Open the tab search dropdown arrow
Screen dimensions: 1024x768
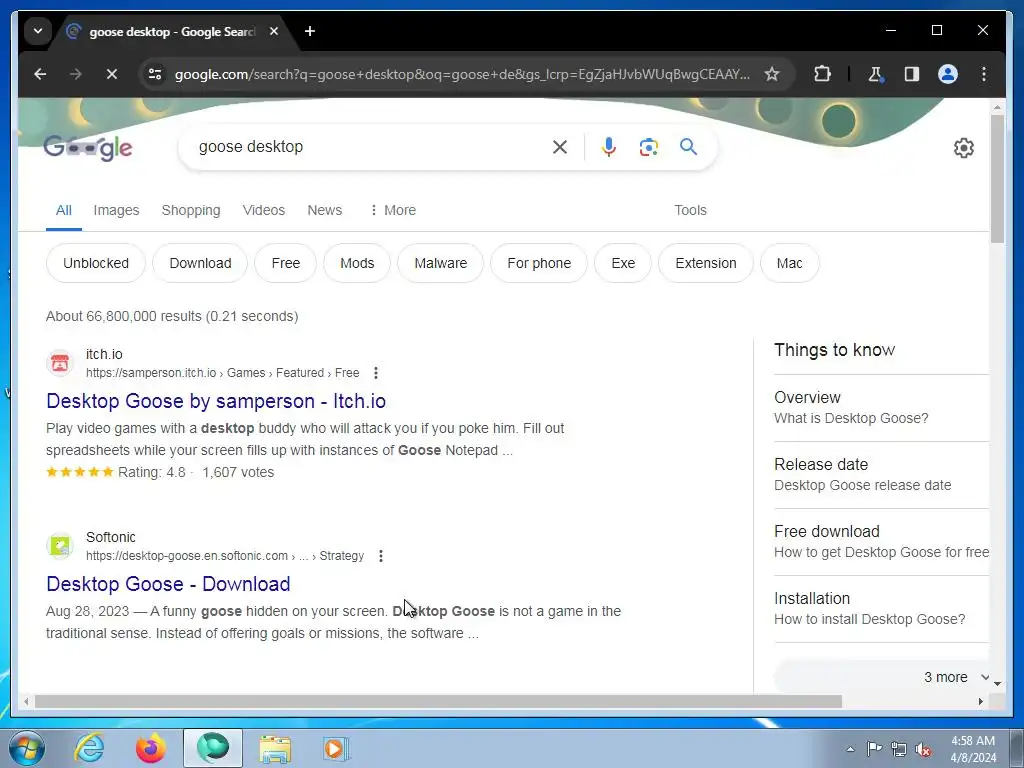[38, 31]
